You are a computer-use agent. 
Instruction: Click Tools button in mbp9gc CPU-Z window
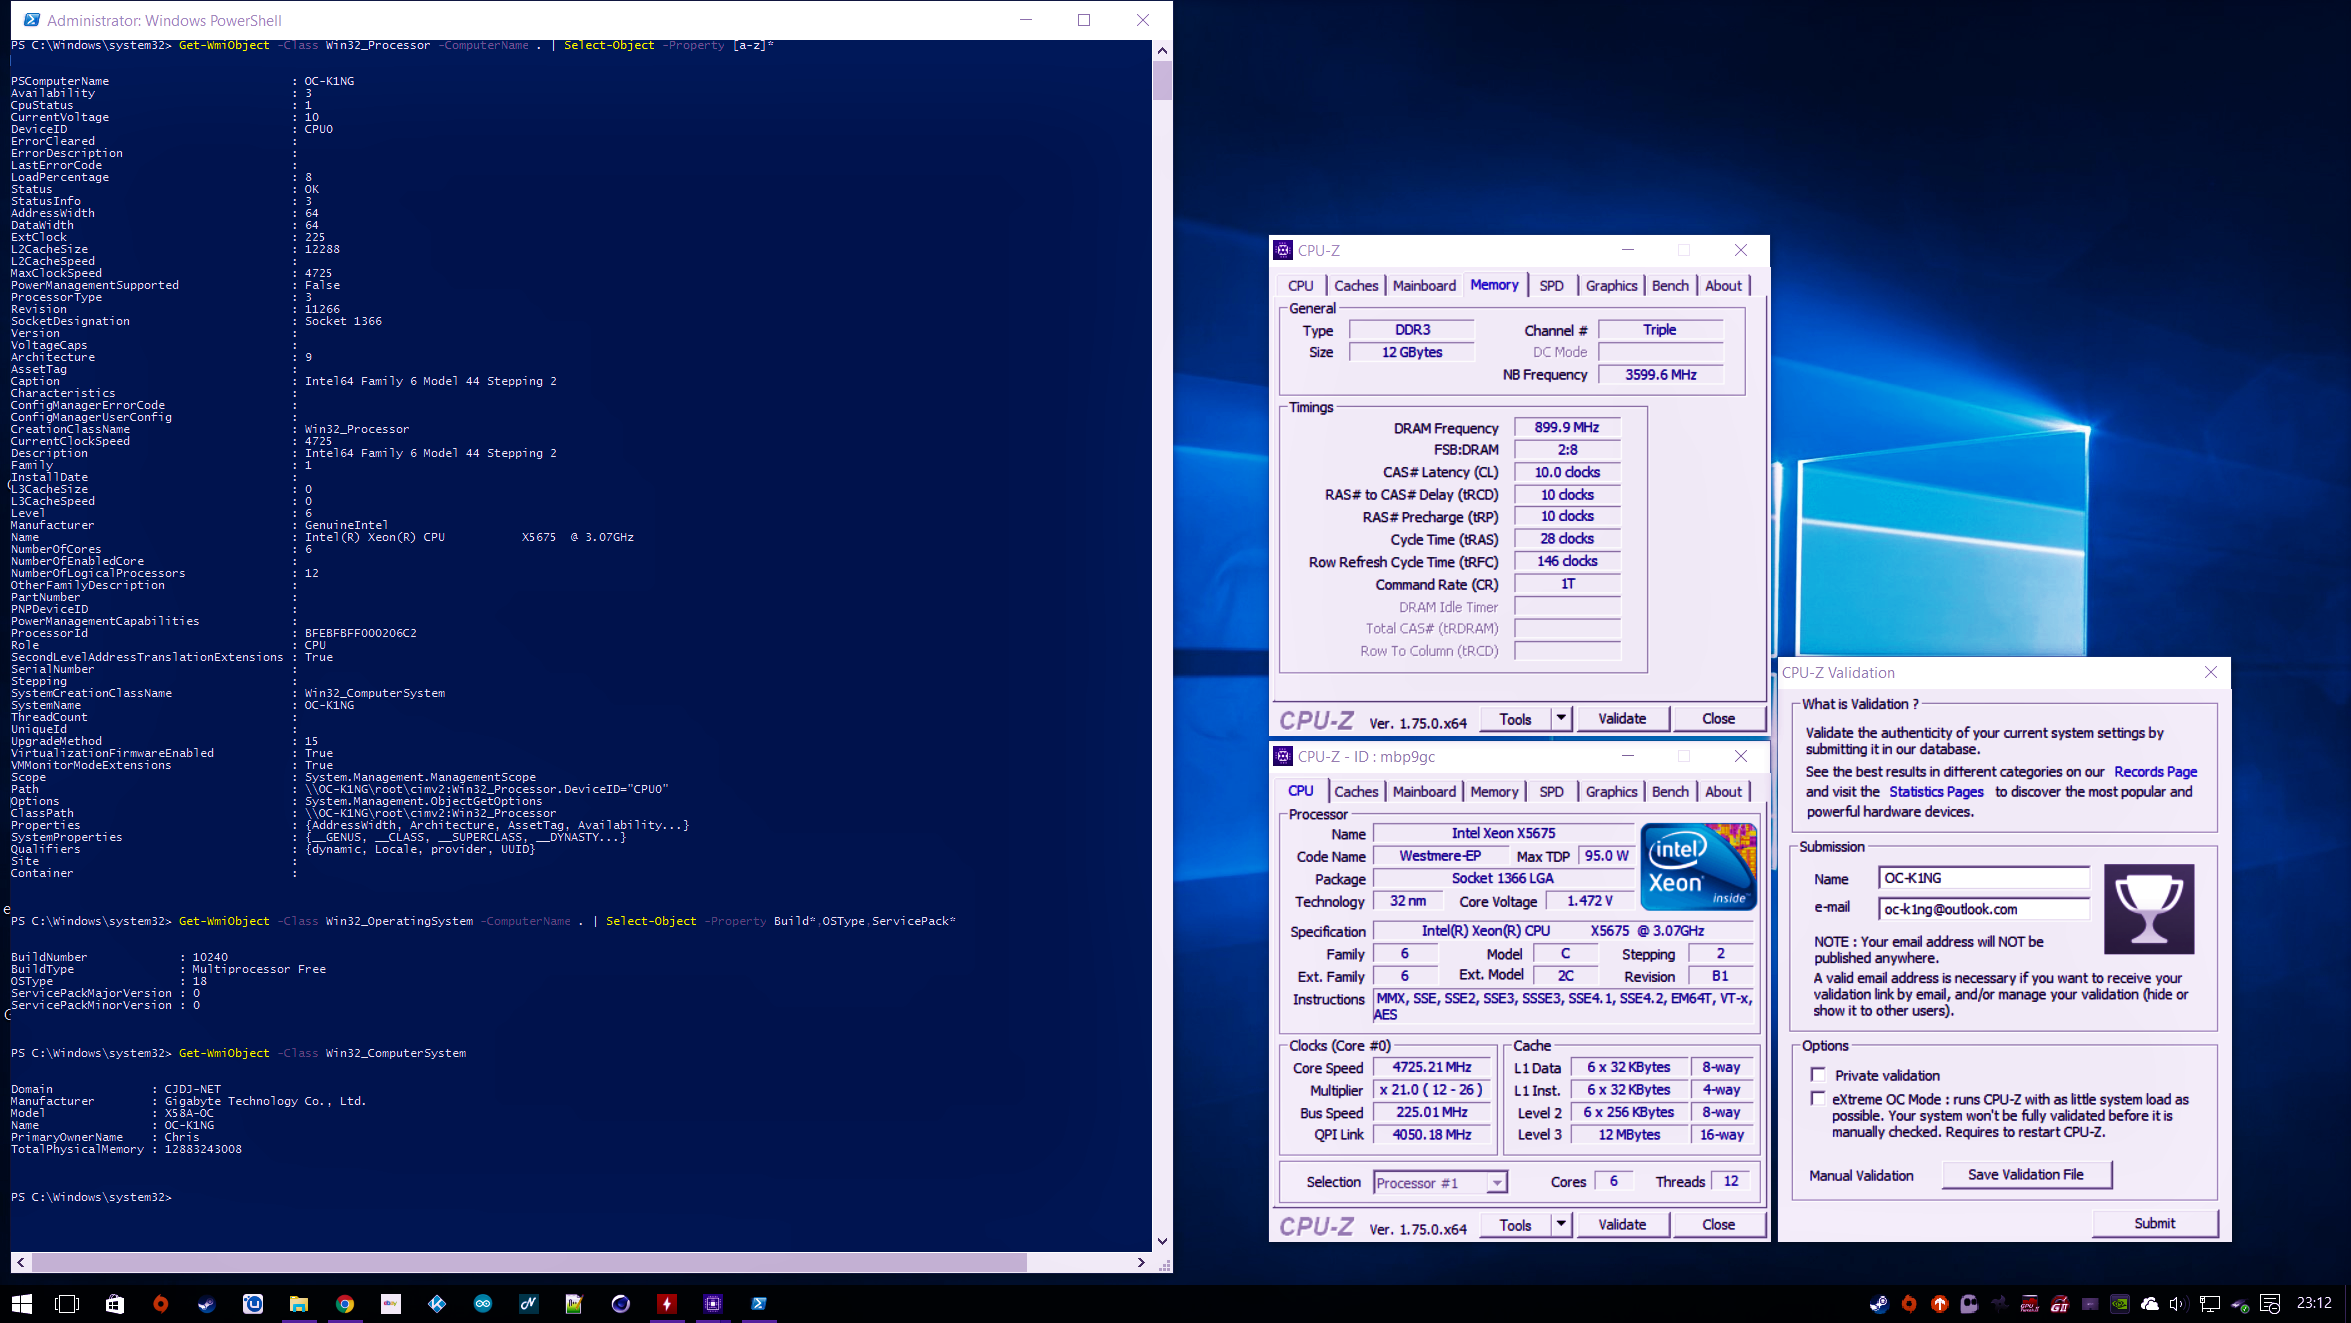pyautogui.click(x=1515, y=1225)
